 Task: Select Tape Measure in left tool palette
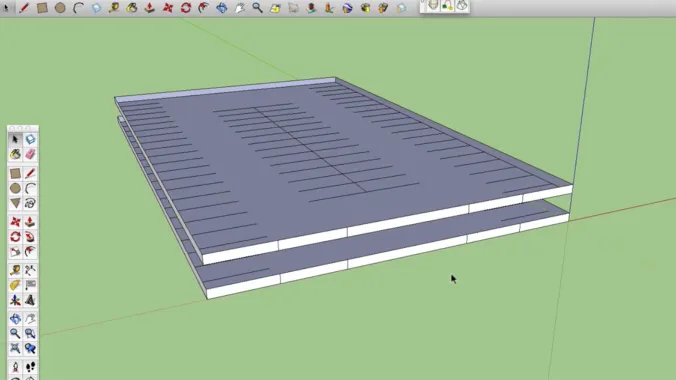pos(15,270)
